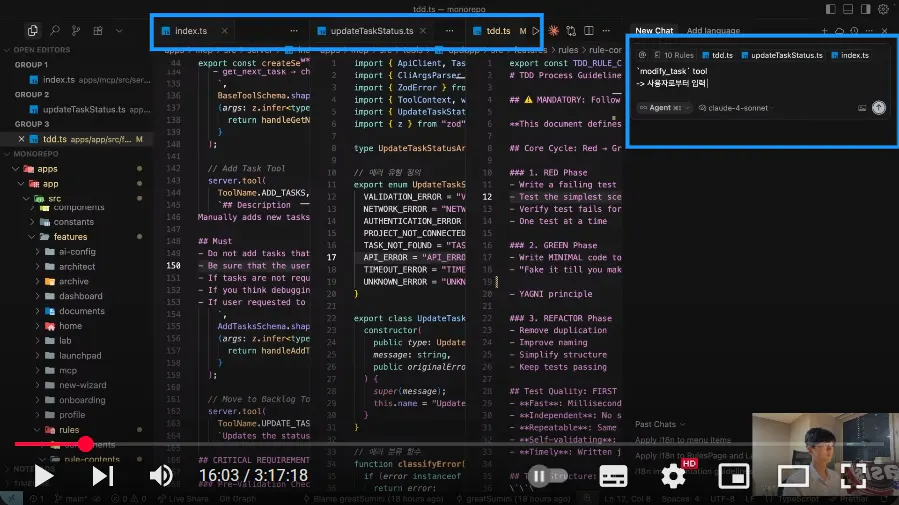This screenshot has height=505, width=899.
Task: Select the tdd.ts editor tab
Action: tap(498, 31)
